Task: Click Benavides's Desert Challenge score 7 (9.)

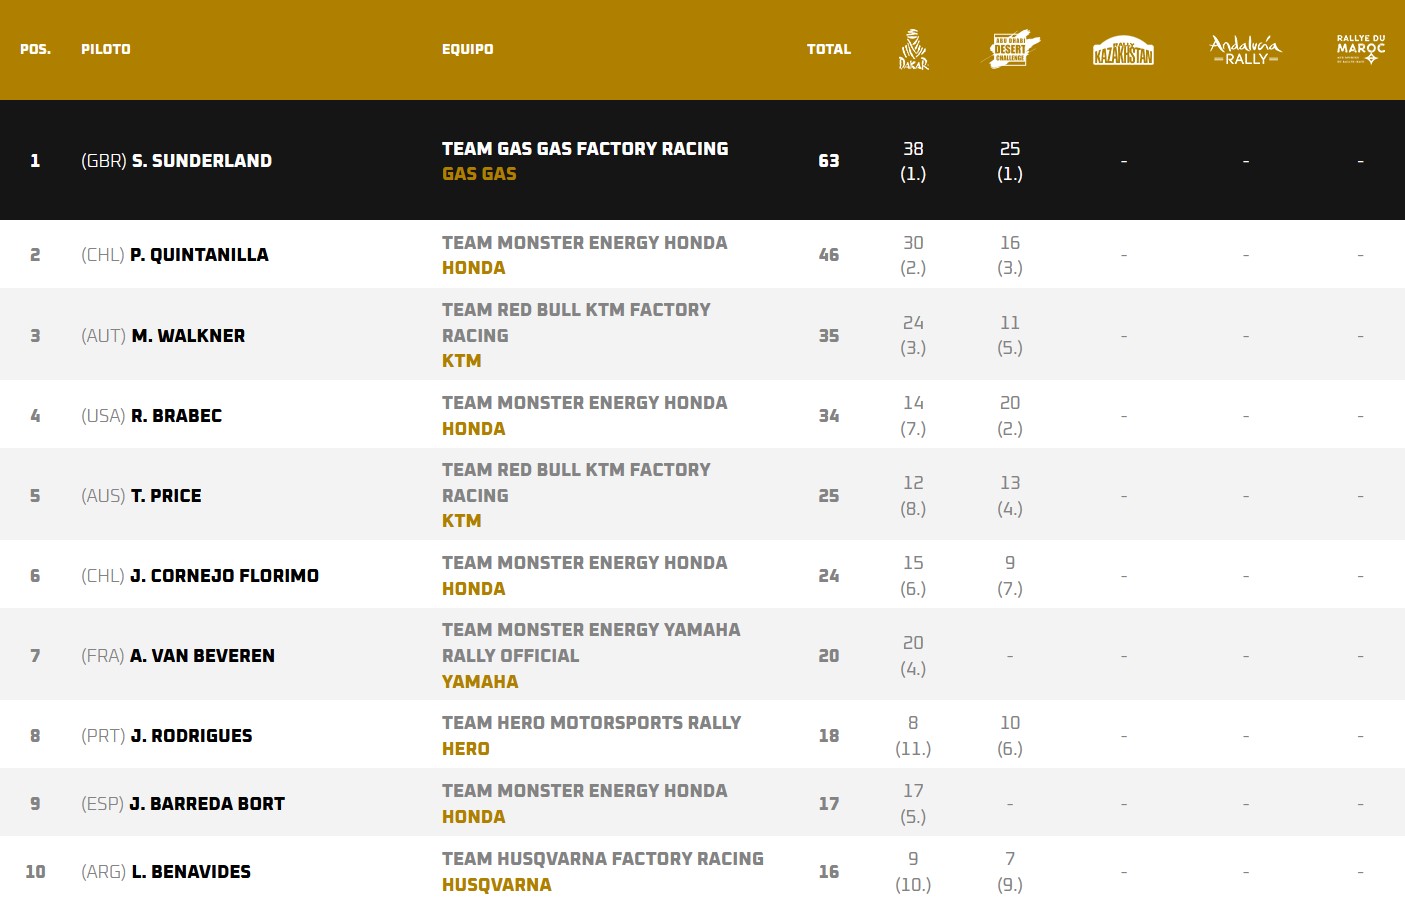Action: tap(1010, 871)
